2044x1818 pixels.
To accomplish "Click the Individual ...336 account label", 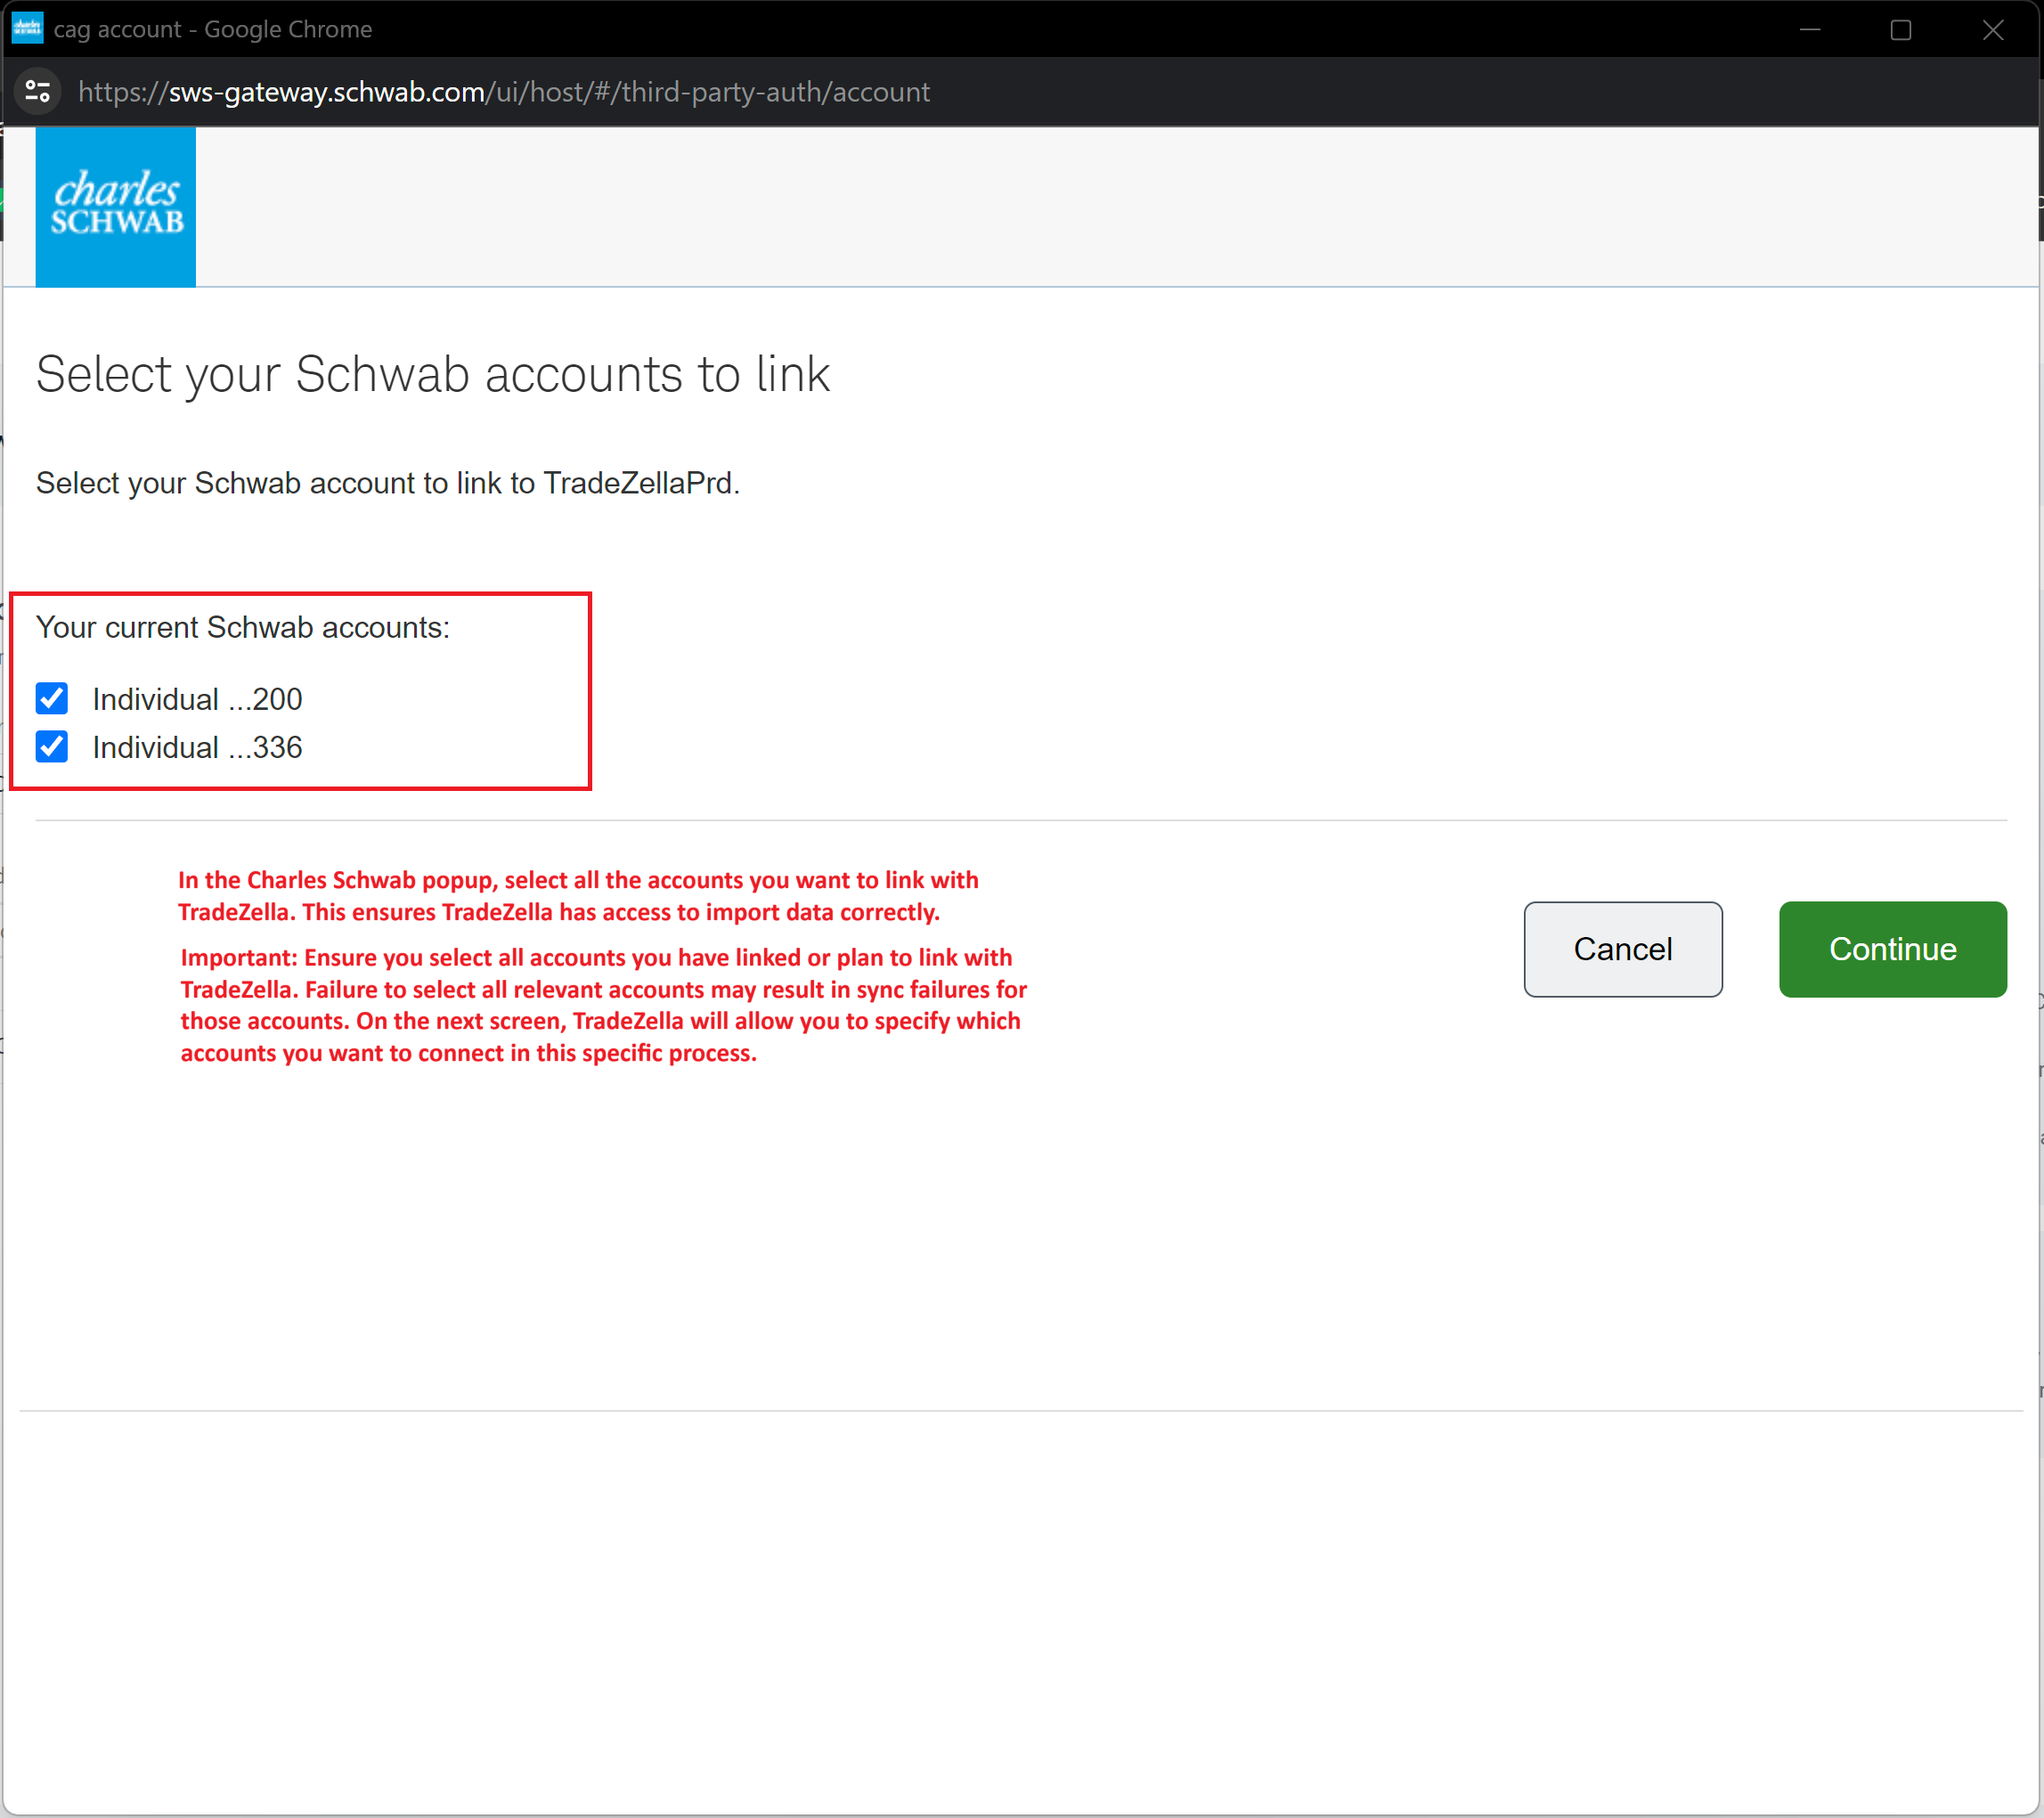I will [197, 747].
